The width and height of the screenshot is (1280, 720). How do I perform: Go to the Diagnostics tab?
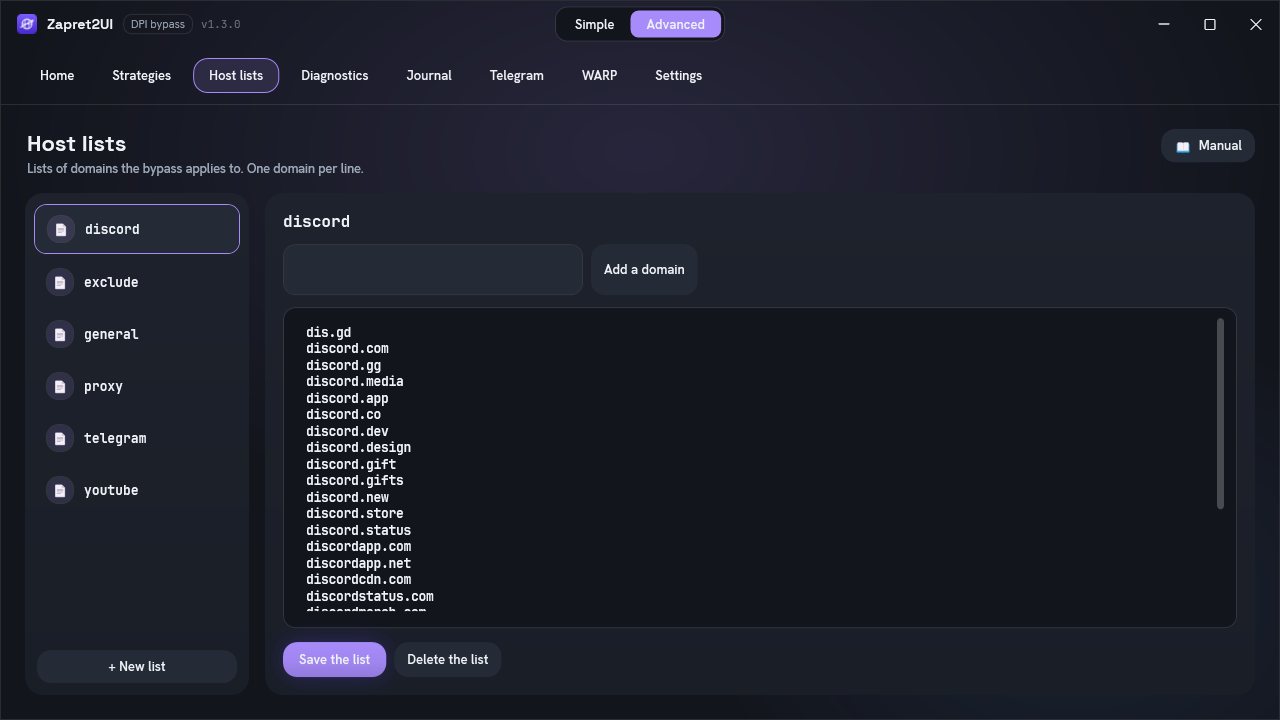coord(334,75)
